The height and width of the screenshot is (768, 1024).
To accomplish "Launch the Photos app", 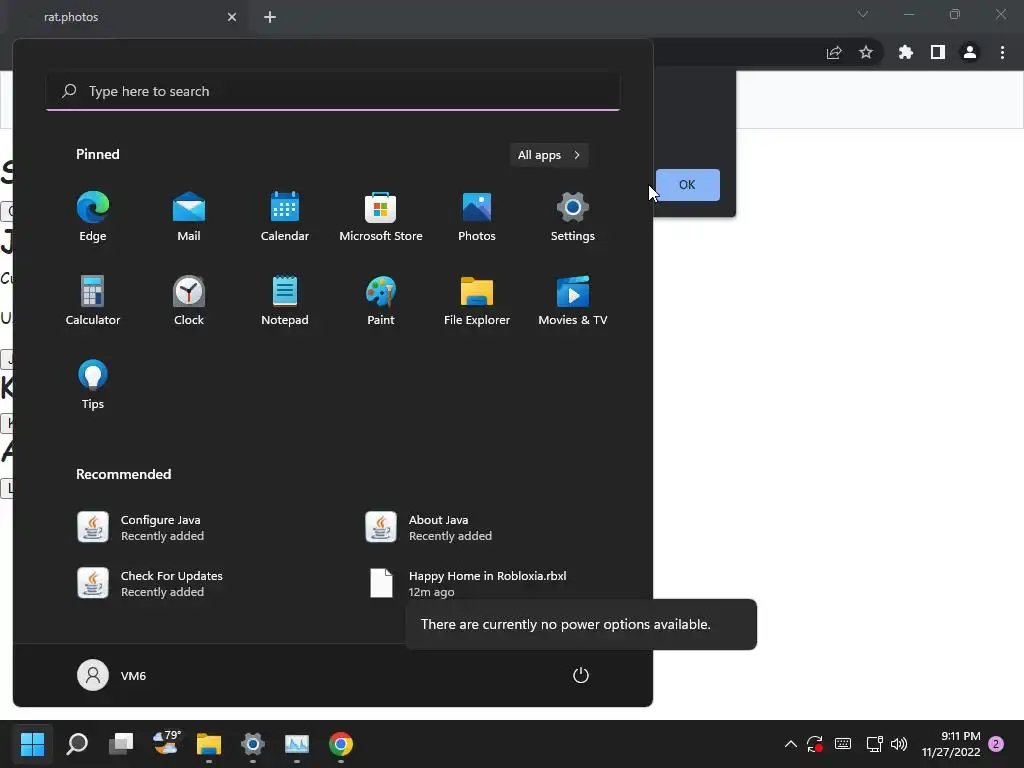I will (x=477, y=217).
